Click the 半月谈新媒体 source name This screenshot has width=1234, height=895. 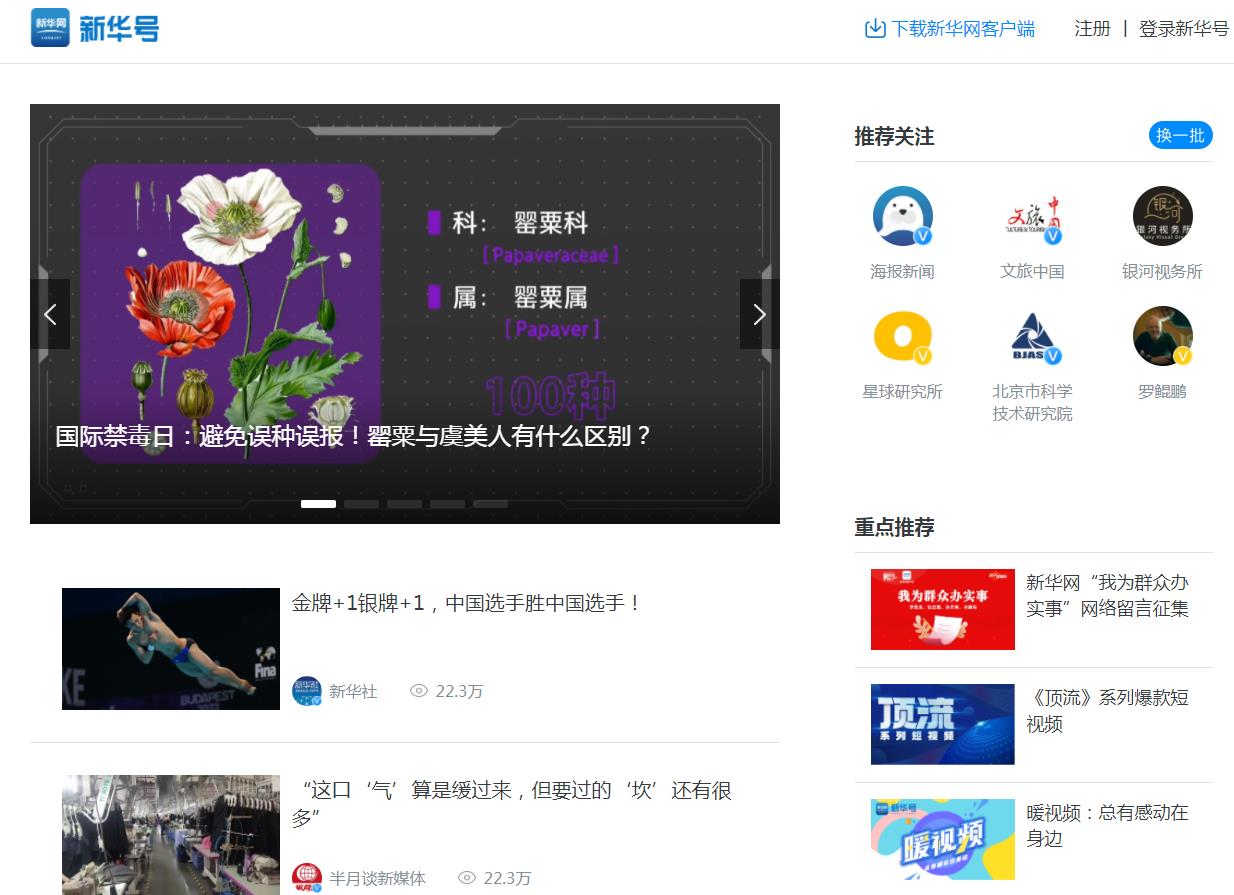pyautogui.click(x=377, y=878)
